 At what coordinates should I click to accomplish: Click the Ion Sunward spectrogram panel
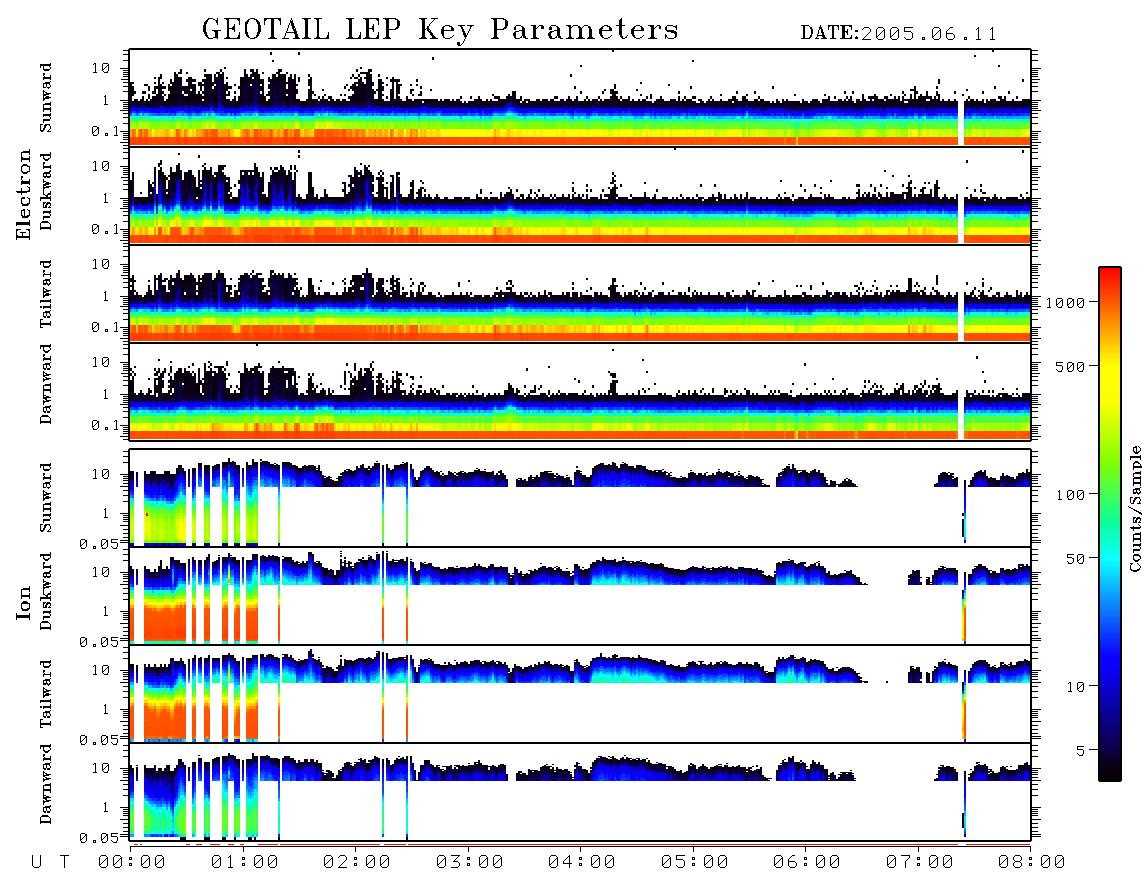point(580,498)
